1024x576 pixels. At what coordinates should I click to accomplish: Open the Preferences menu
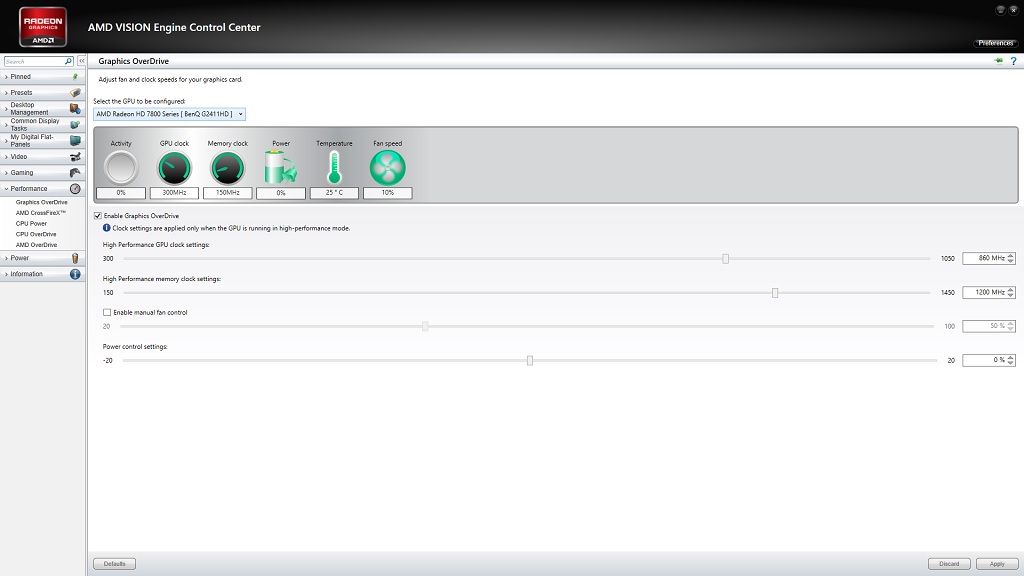tap(995, 43)
